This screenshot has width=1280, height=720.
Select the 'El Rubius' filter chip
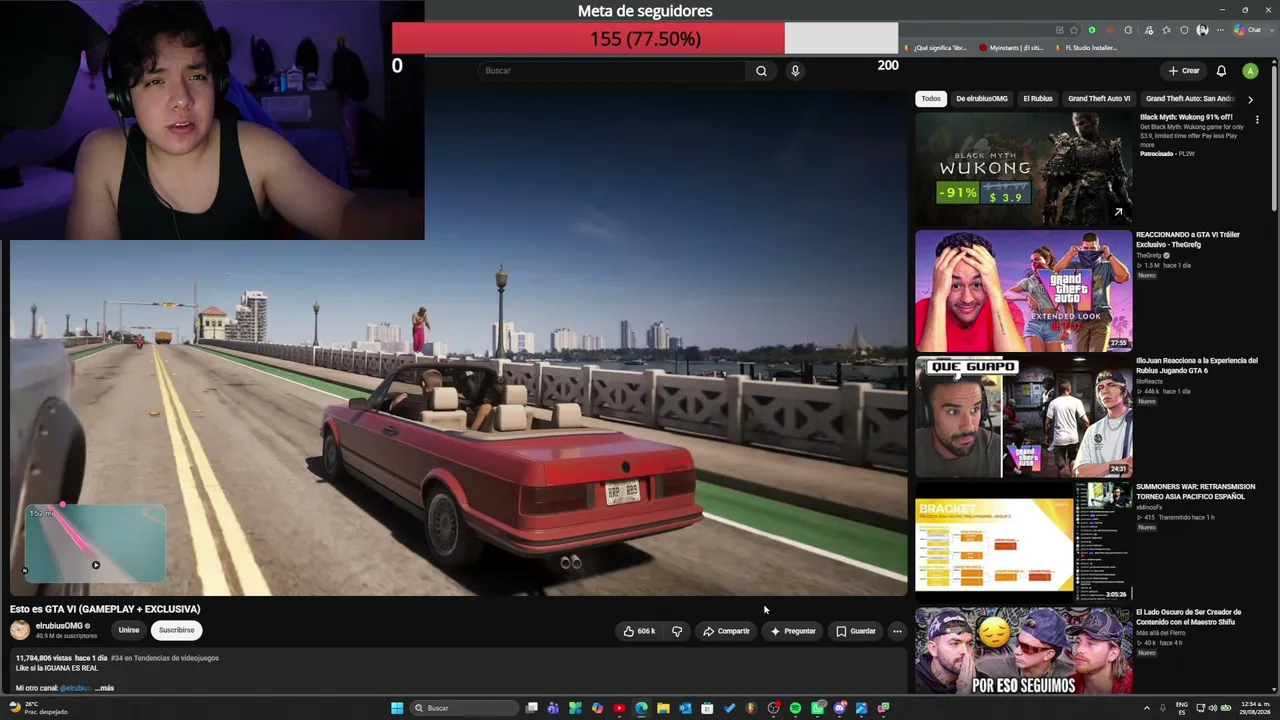point(1038,99)
